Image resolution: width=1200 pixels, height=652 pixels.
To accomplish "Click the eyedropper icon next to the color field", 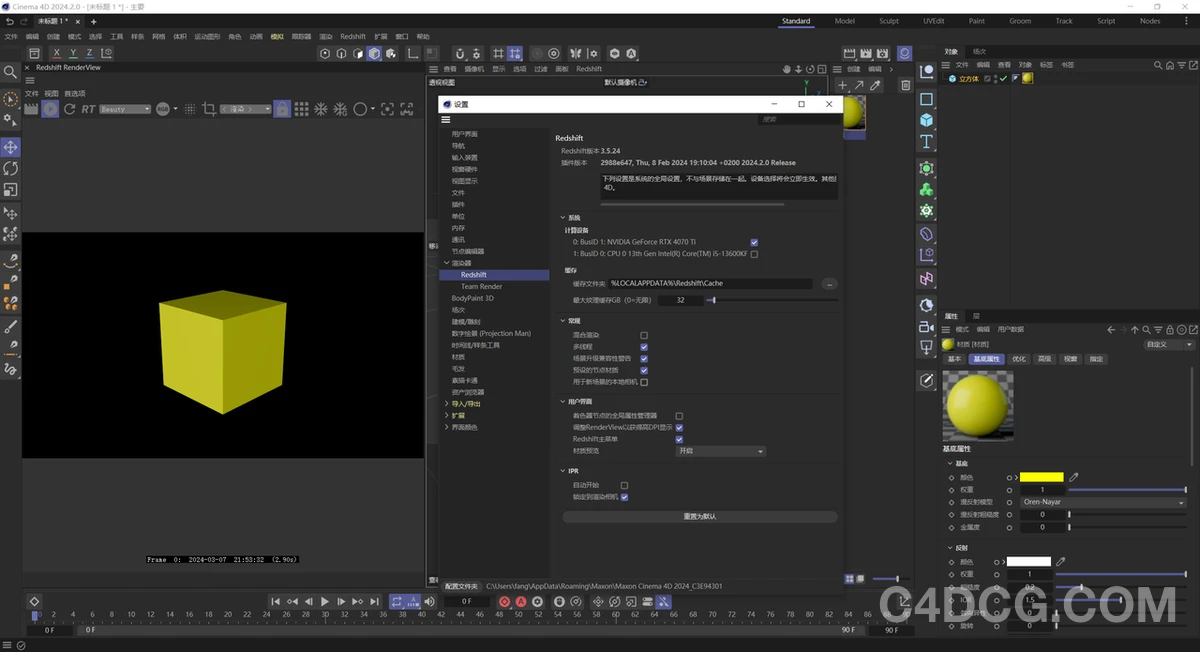I will [x=1073, y=477].
